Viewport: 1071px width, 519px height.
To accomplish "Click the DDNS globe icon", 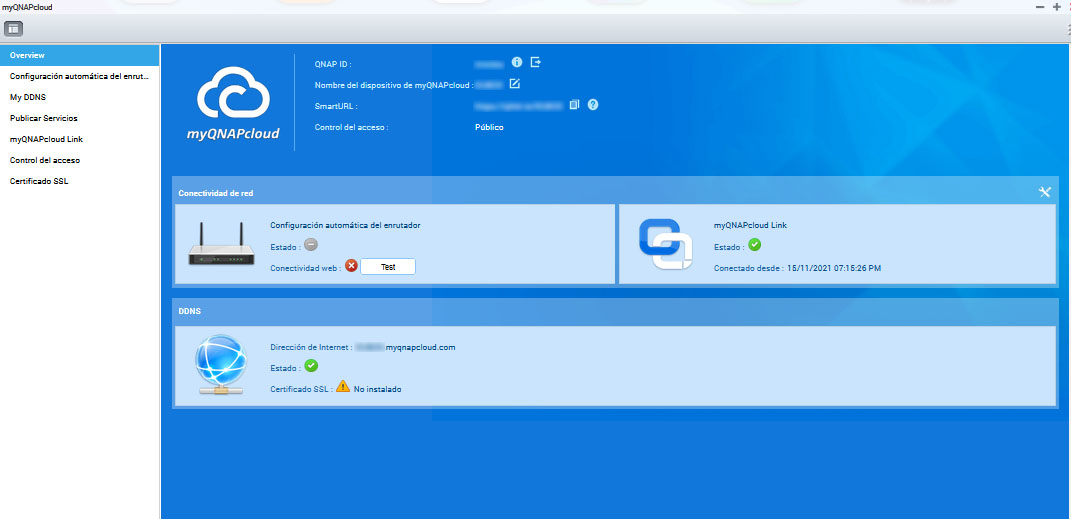I will 219,367.
